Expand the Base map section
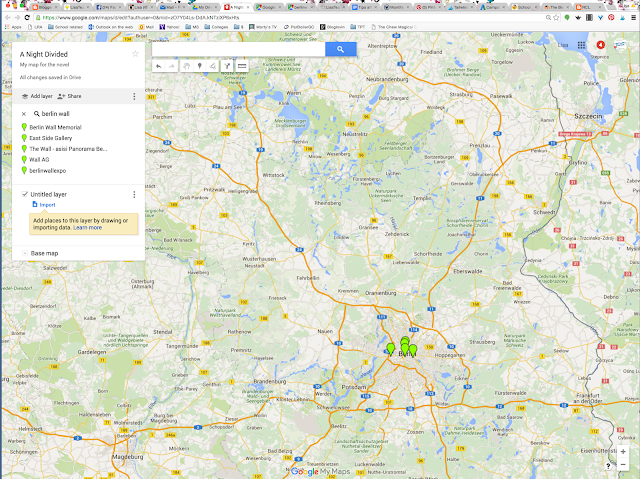This screenshot has width=640, height=479. point(25,253)
